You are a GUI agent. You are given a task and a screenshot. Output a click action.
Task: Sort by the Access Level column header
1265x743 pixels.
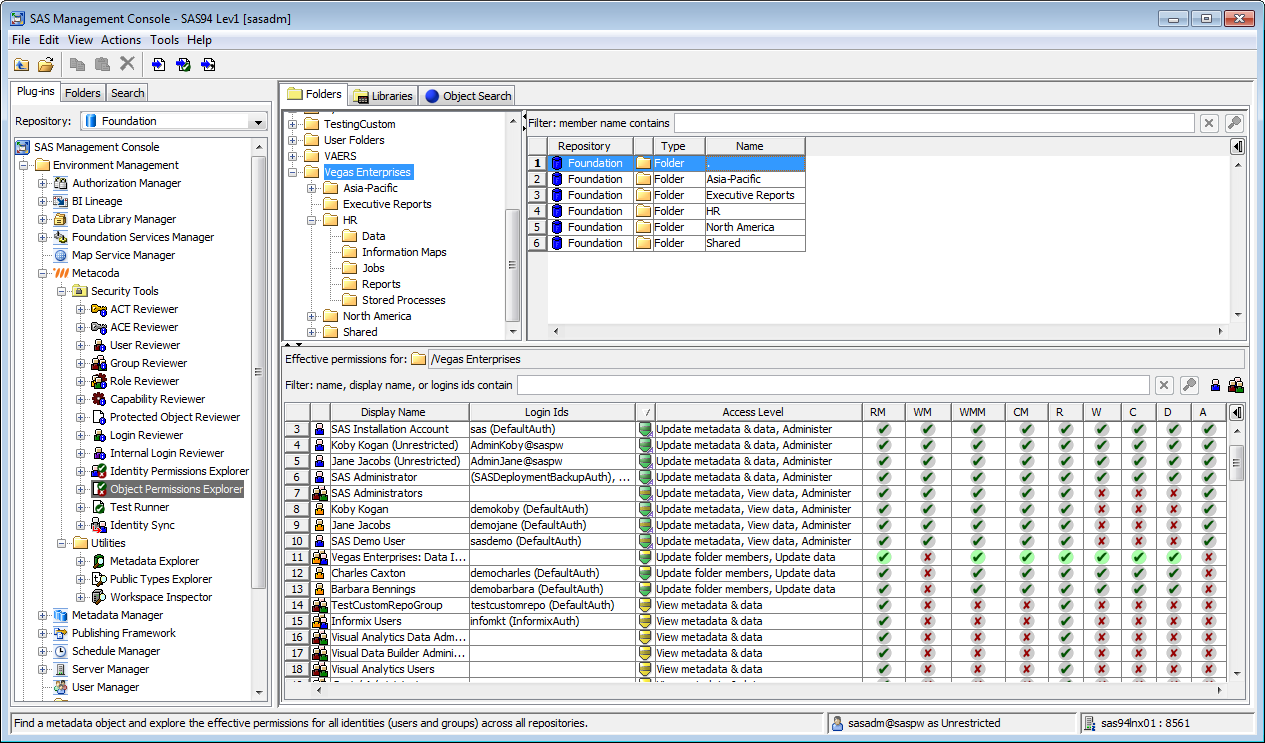tap(759, 412)
